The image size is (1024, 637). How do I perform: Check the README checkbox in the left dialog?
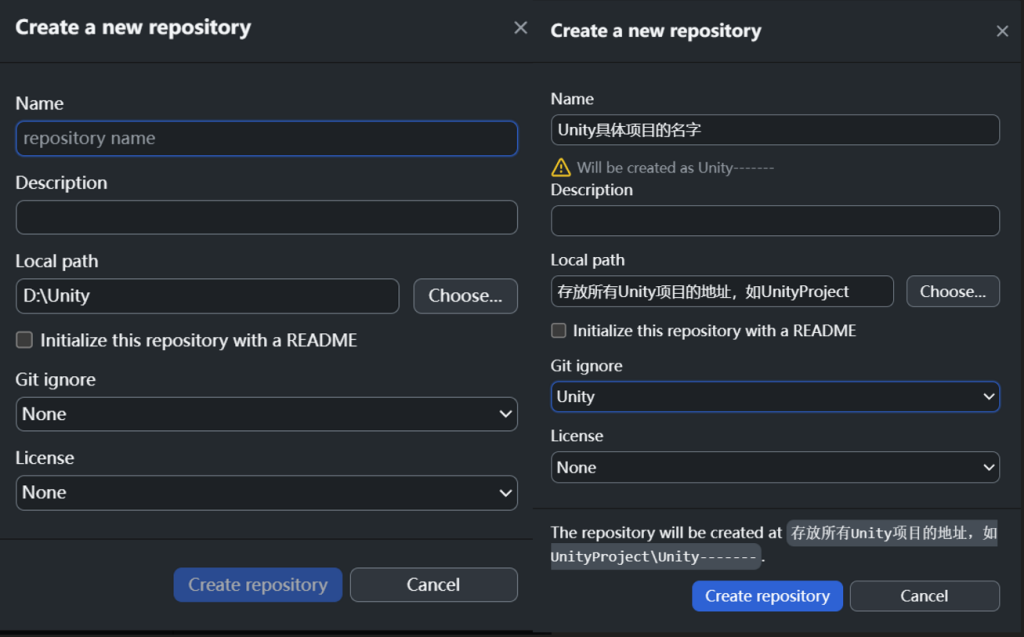[25, 340]
